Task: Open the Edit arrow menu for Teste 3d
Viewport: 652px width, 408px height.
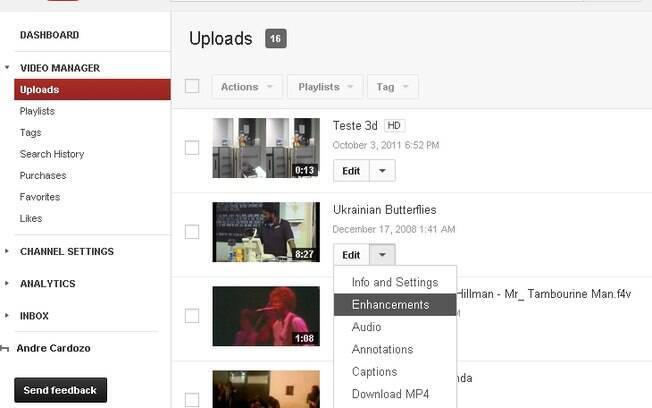Action: pos(382,171)
